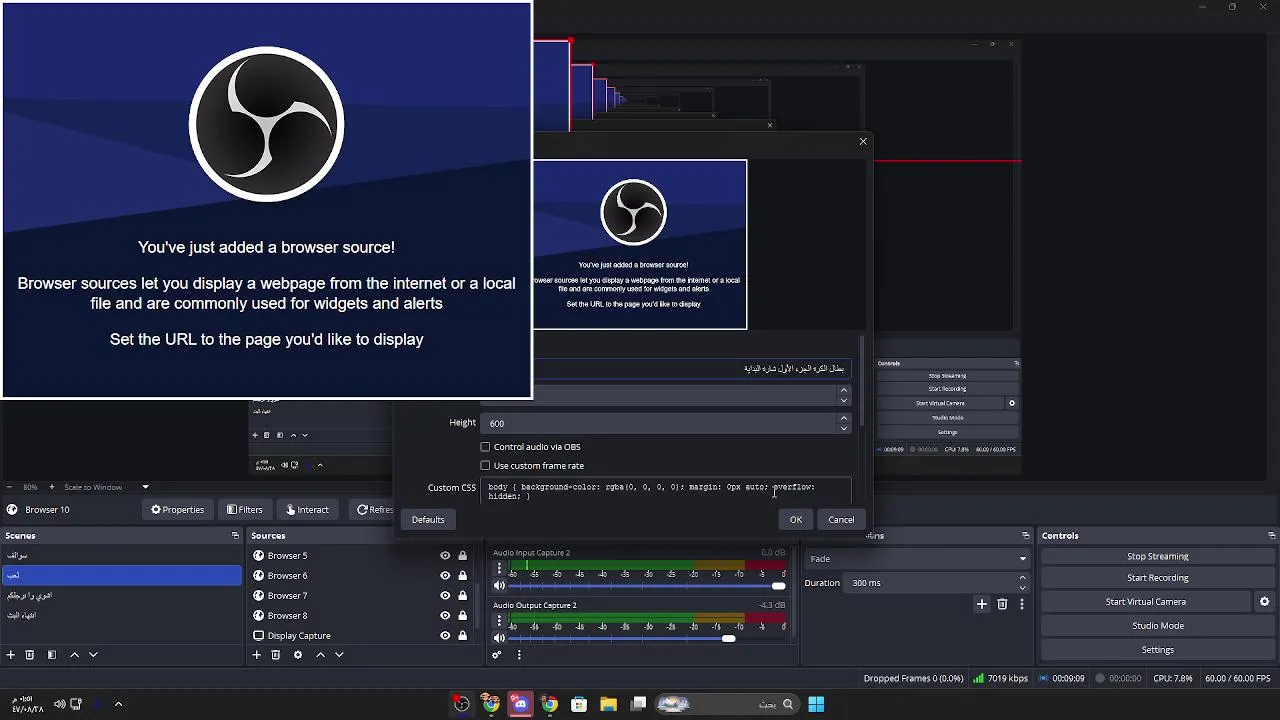
Task: Click Defaults button in properties dialog
Action: click(x=428, y=520)
